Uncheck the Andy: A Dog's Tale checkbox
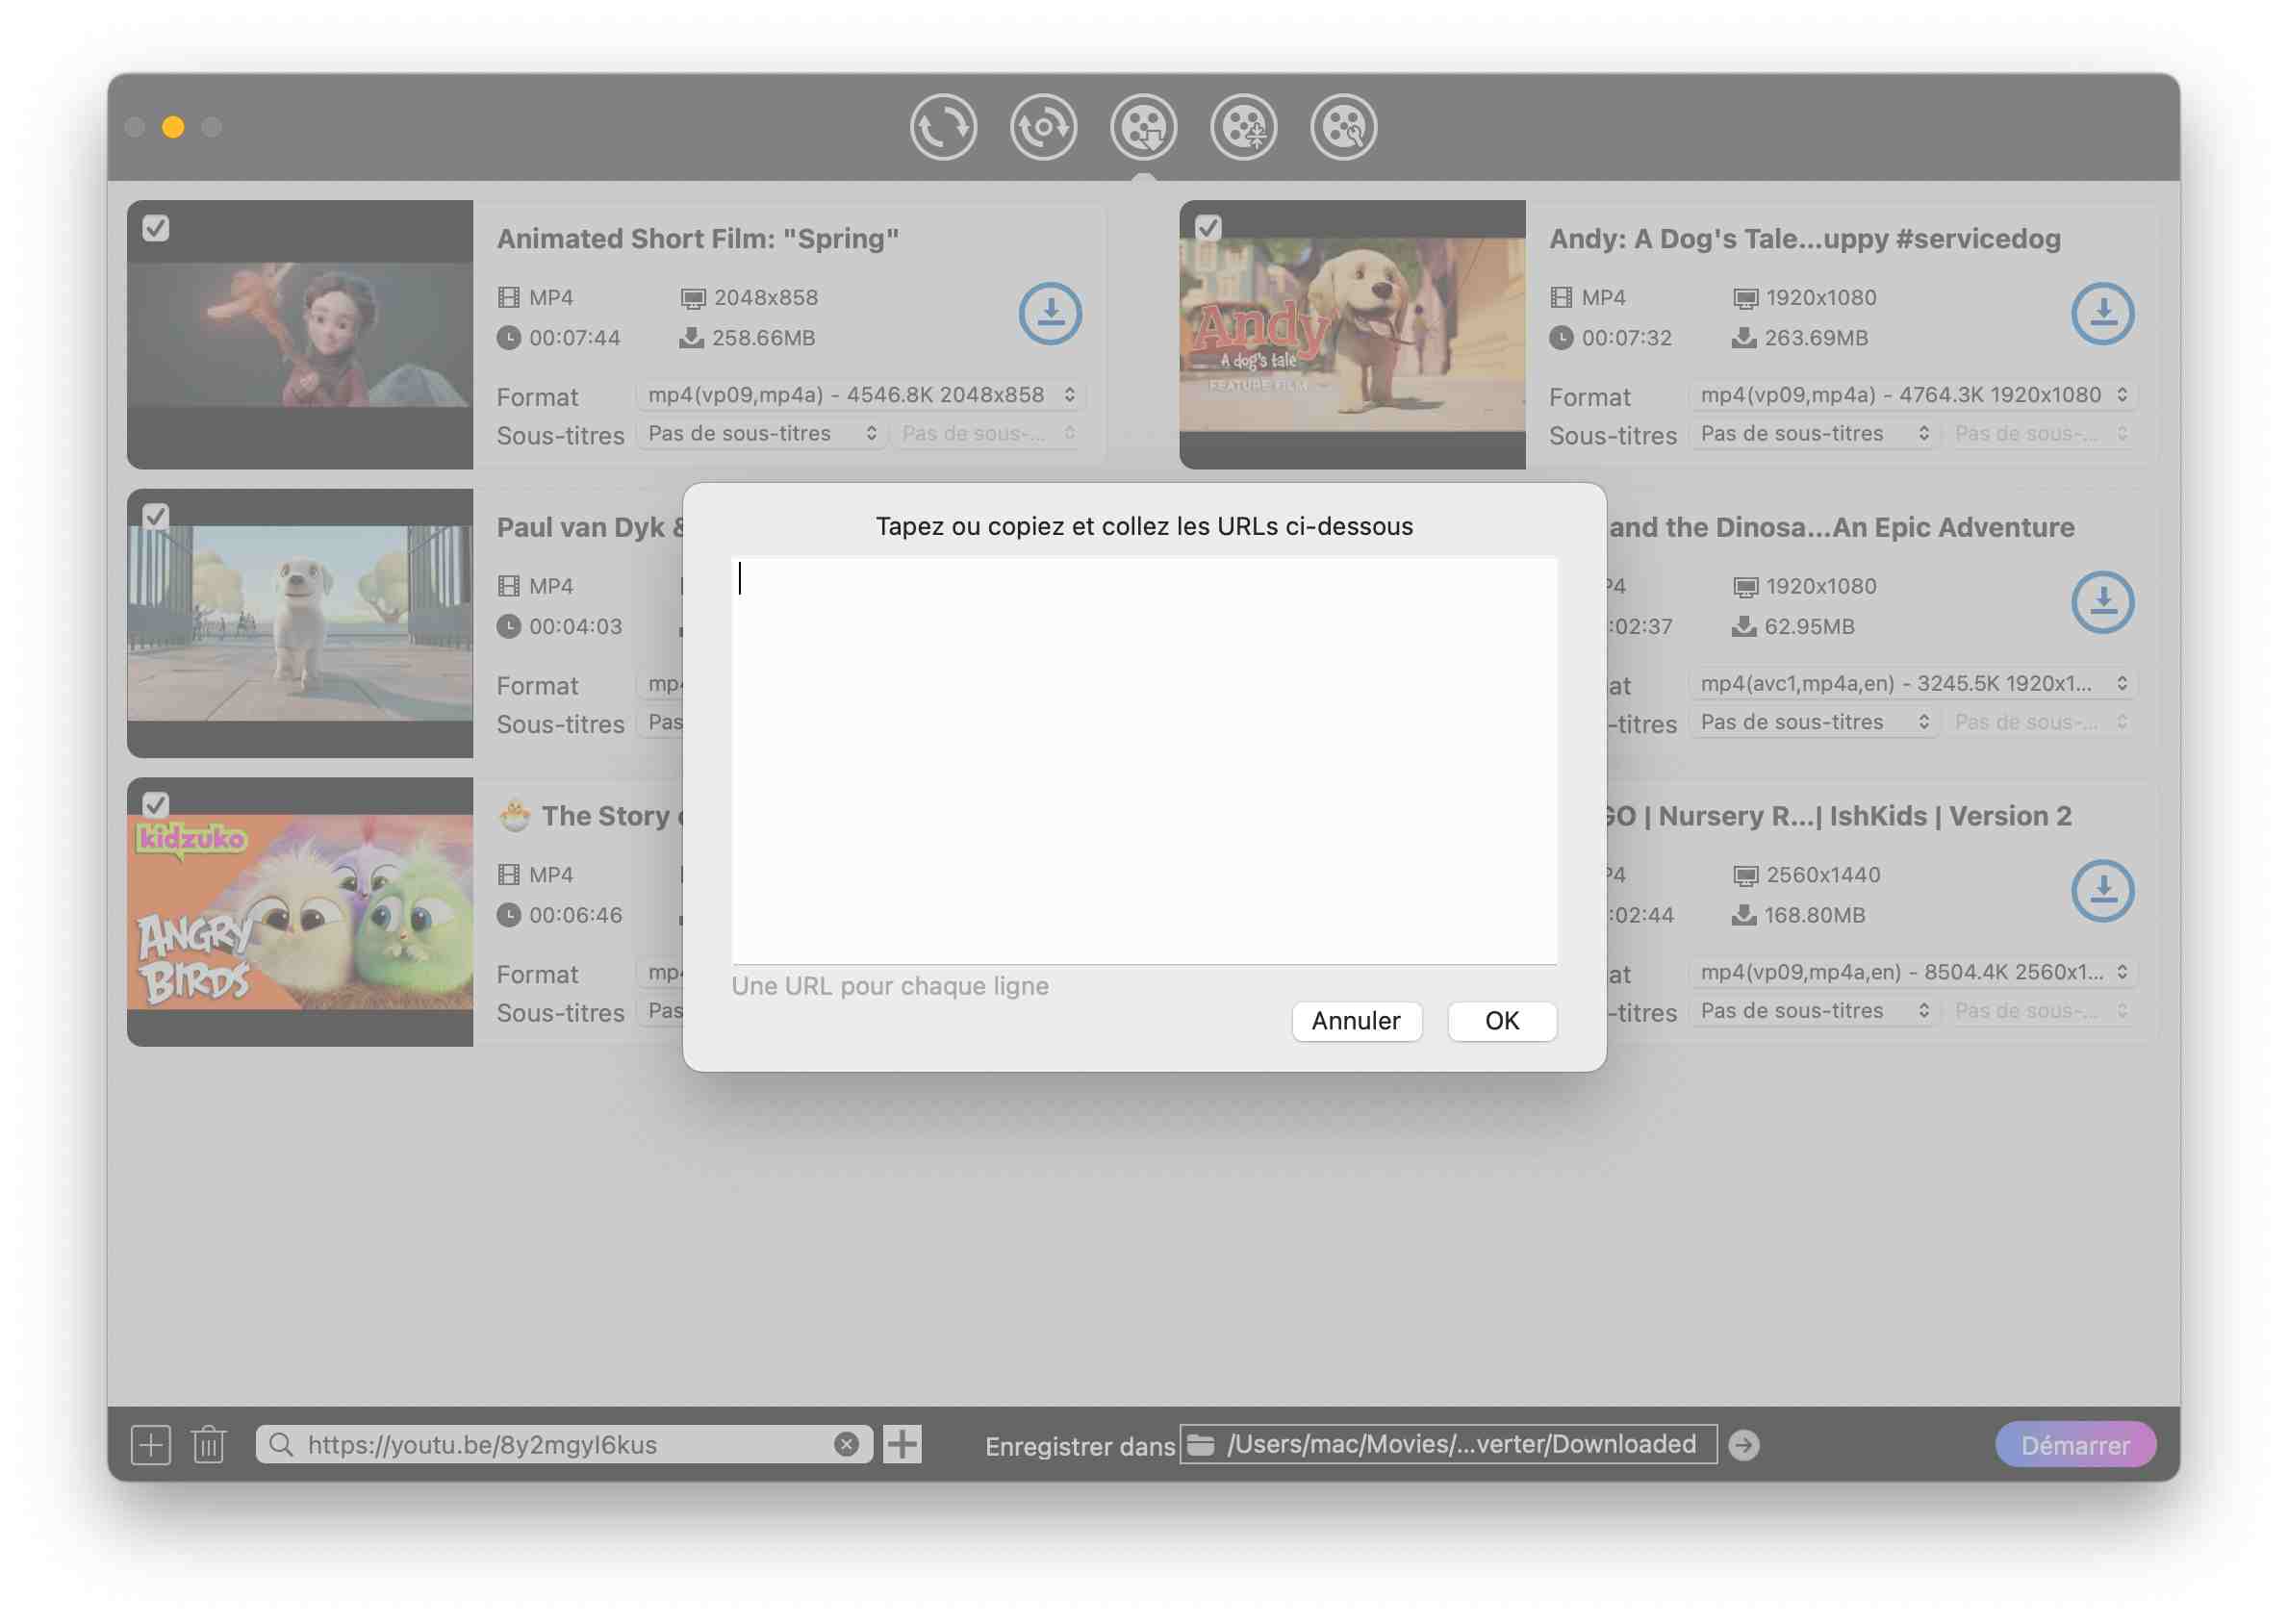 click(x=1208, y=228)
